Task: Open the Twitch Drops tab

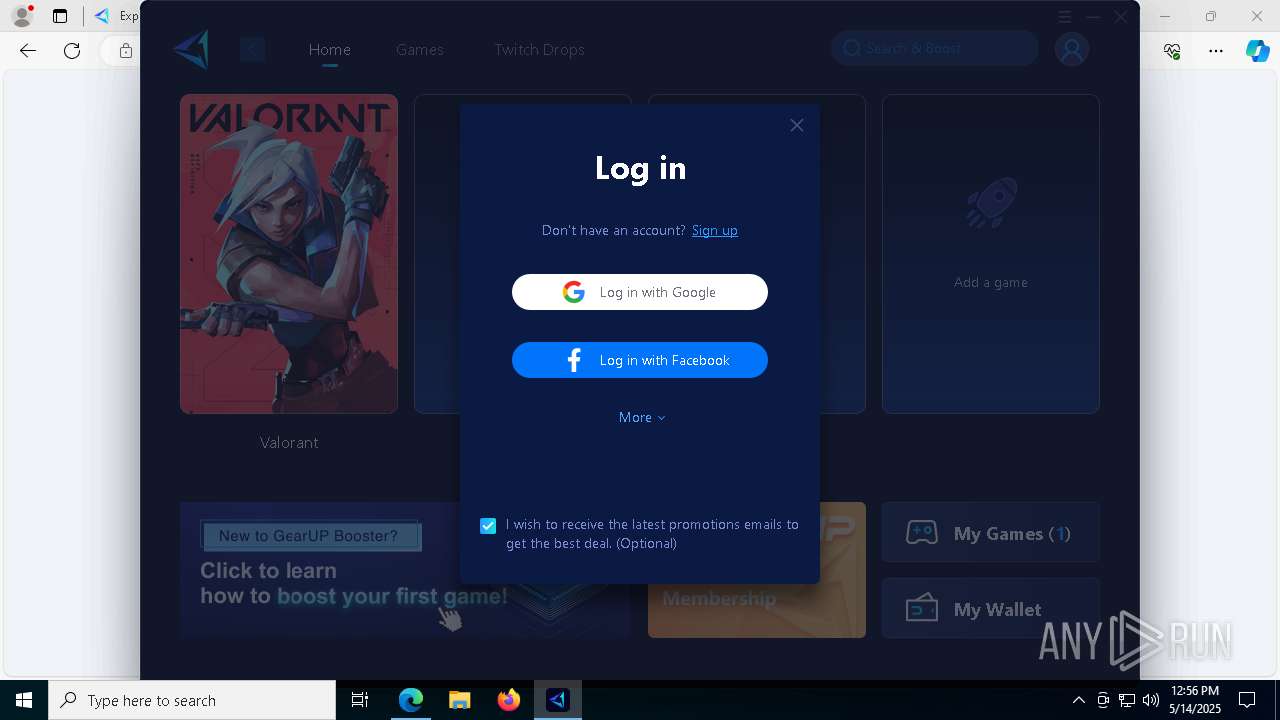Action: [539, 49]
